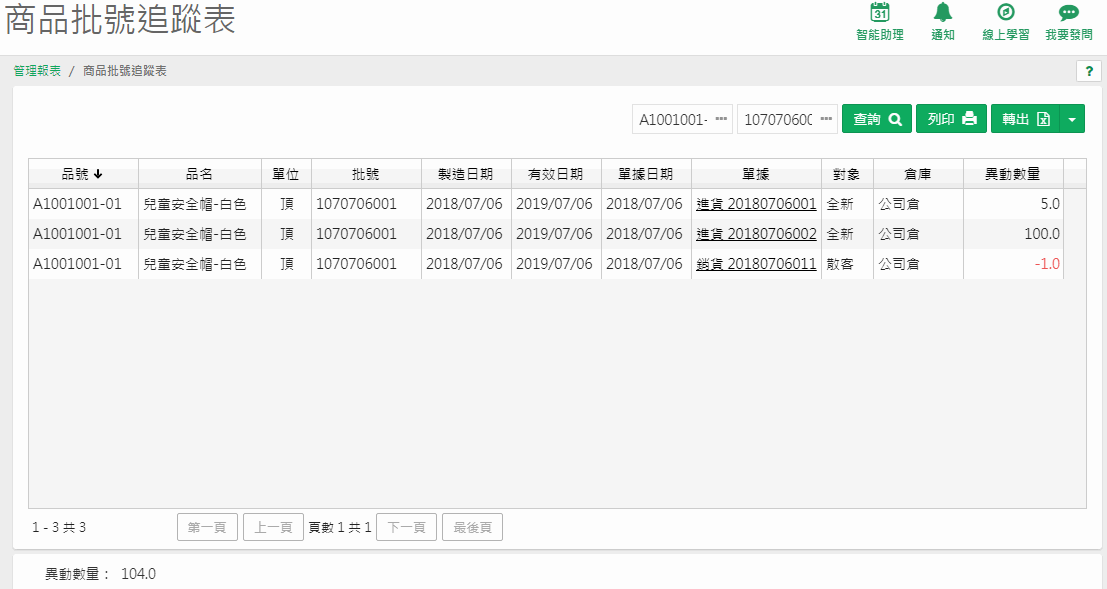
Task: Sort by 倉庫 column header
Action: click(x=918, y=174)
